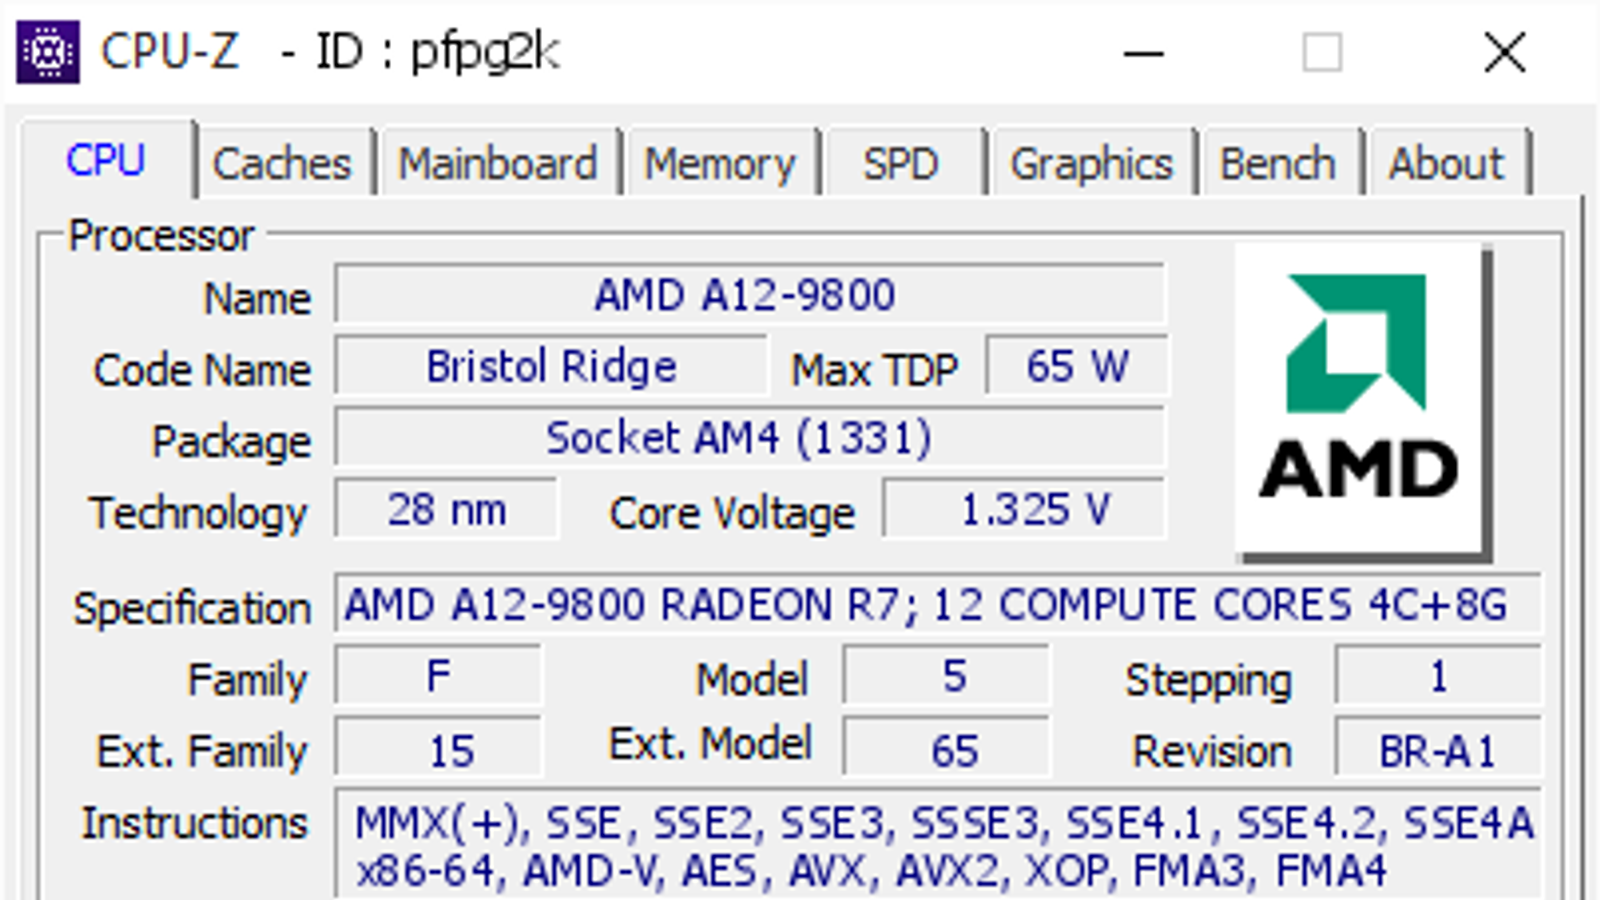Click the Technology value 28 nm
The height and width of the screenshot is (900, 1600).
[x=446, y=510]
